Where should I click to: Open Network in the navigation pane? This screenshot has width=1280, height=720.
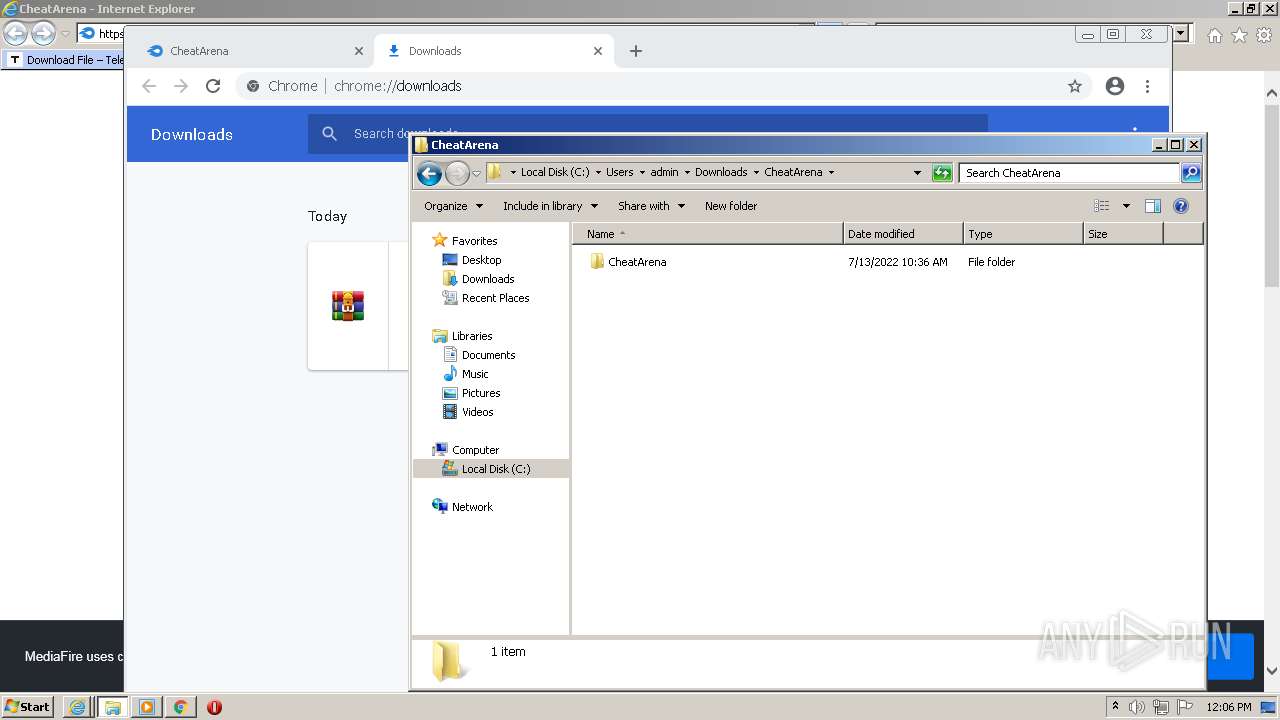pos(472,507)
